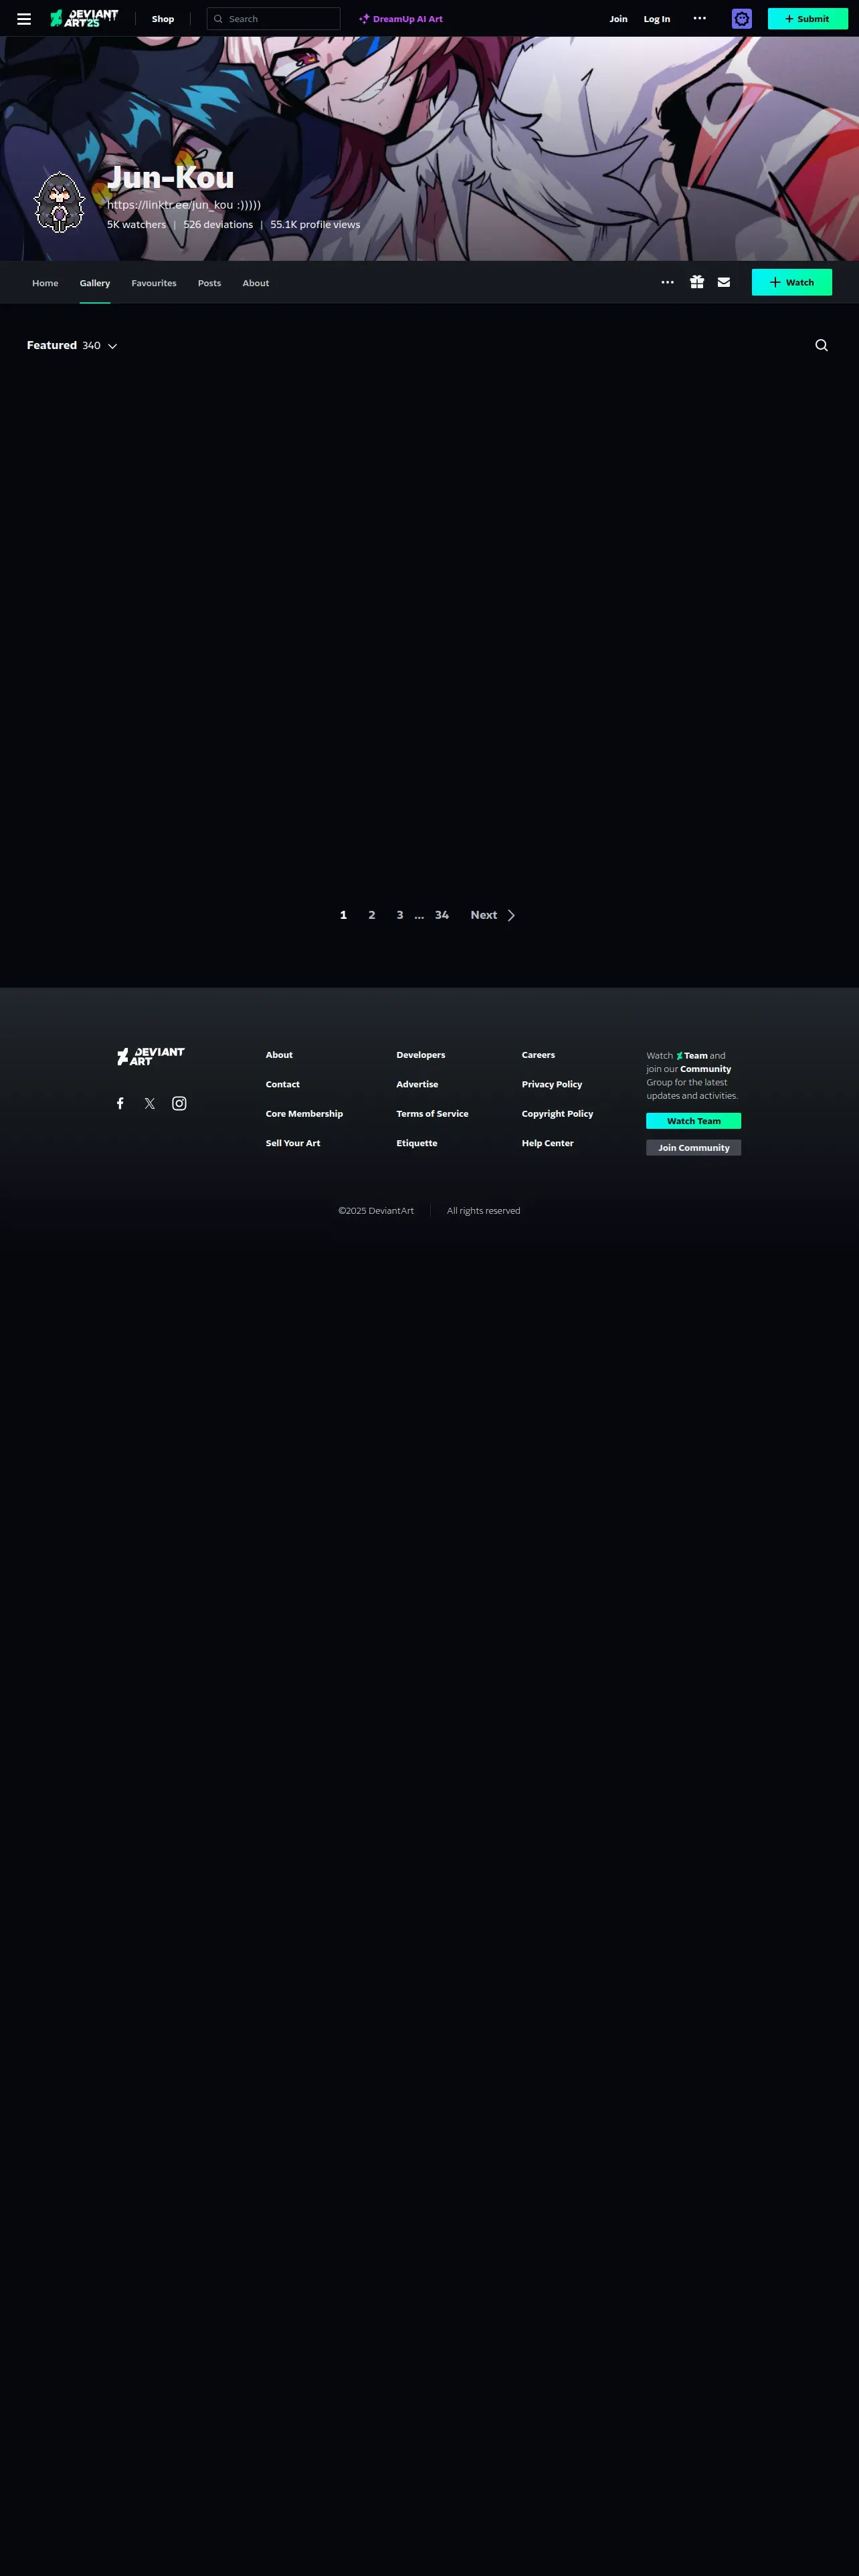This screenshot has height=2576, width=859.
Task: Click the 526 deviations stat
Action: 218,225
